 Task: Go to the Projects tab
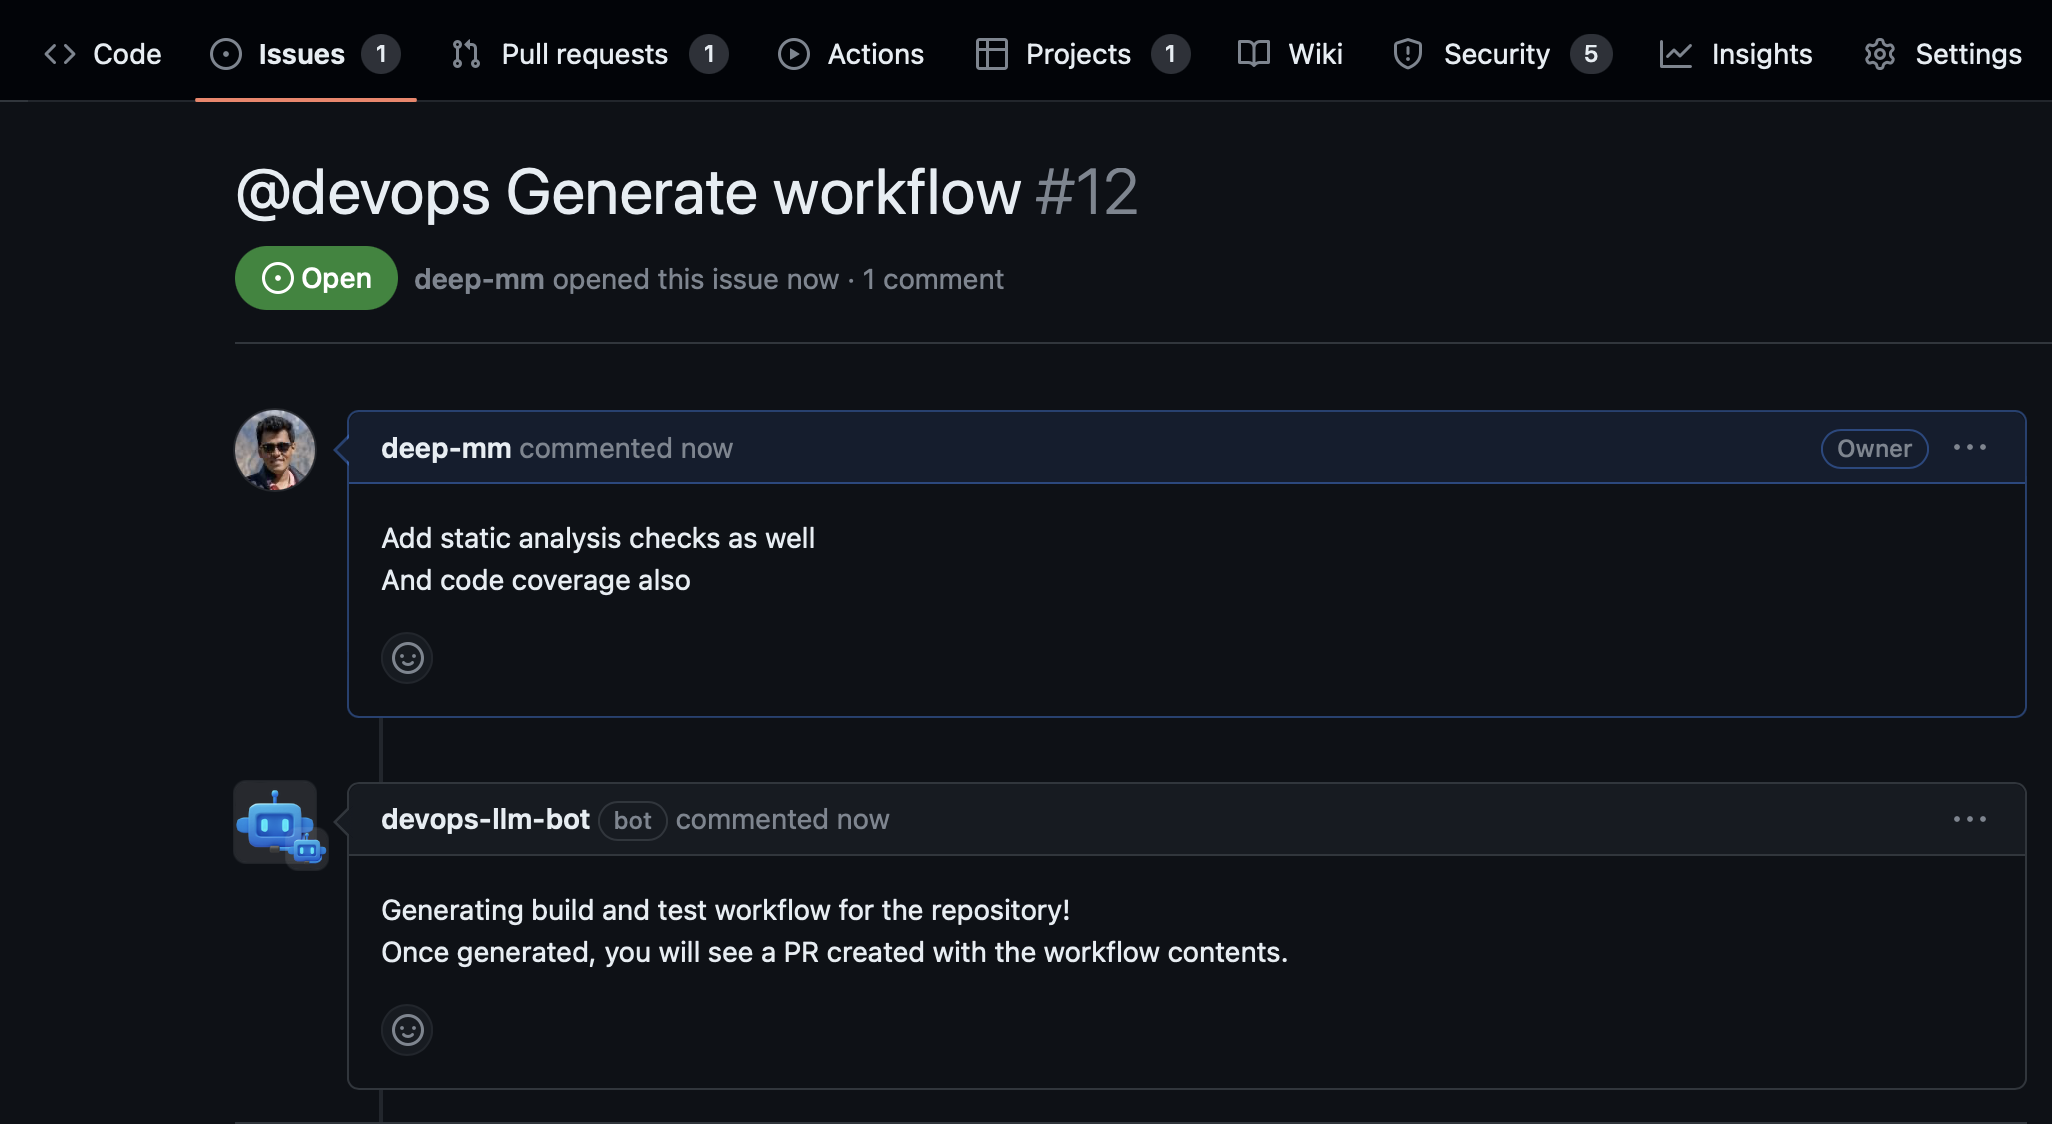tap(1077, 54)
